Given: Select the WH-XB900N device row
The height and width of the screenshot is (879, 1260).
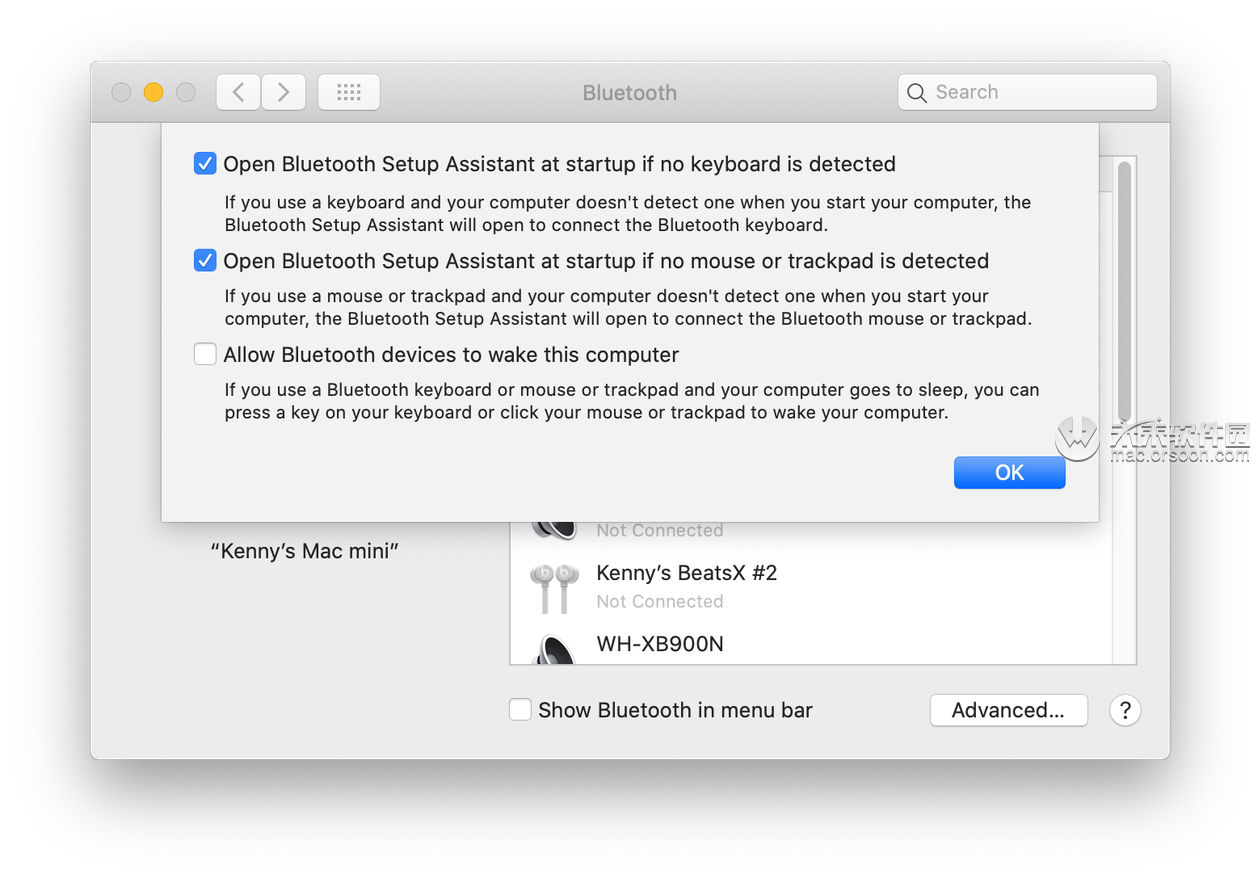Looking at the screenshot, I should tap(811, 645).
